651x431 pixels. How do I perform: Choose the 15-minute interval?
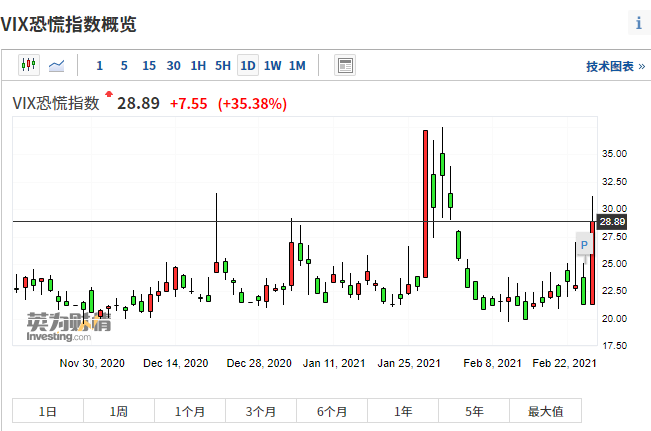point(149,66)
